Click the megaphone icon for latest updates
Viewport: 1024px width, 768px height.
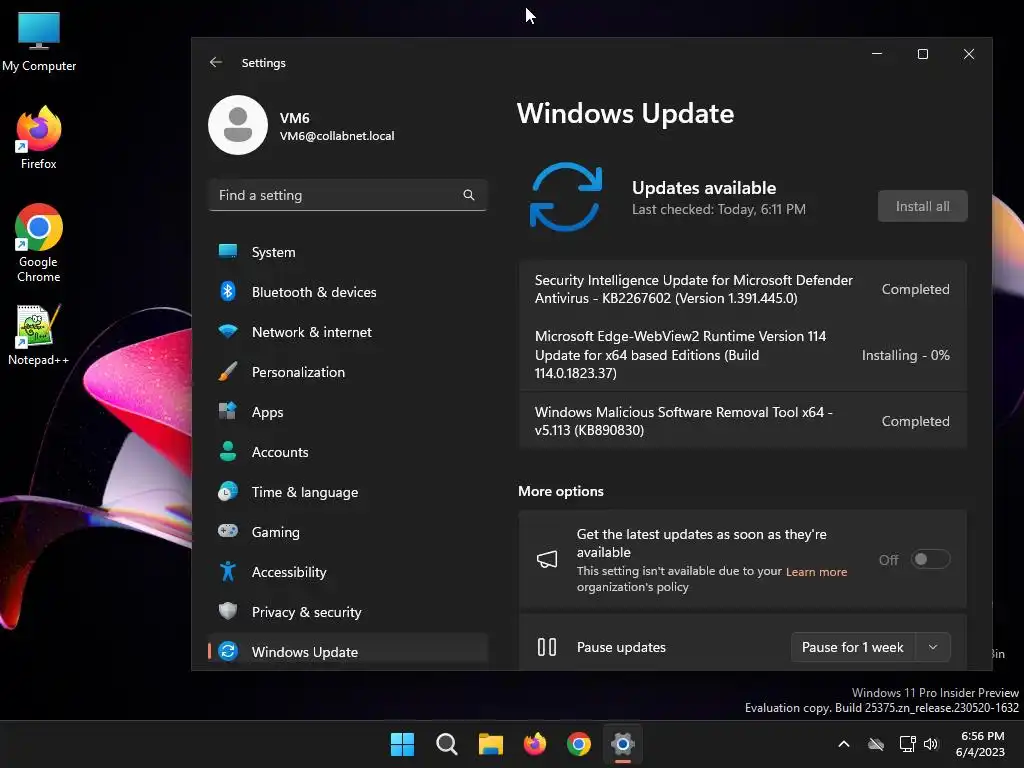coord(547,559)
